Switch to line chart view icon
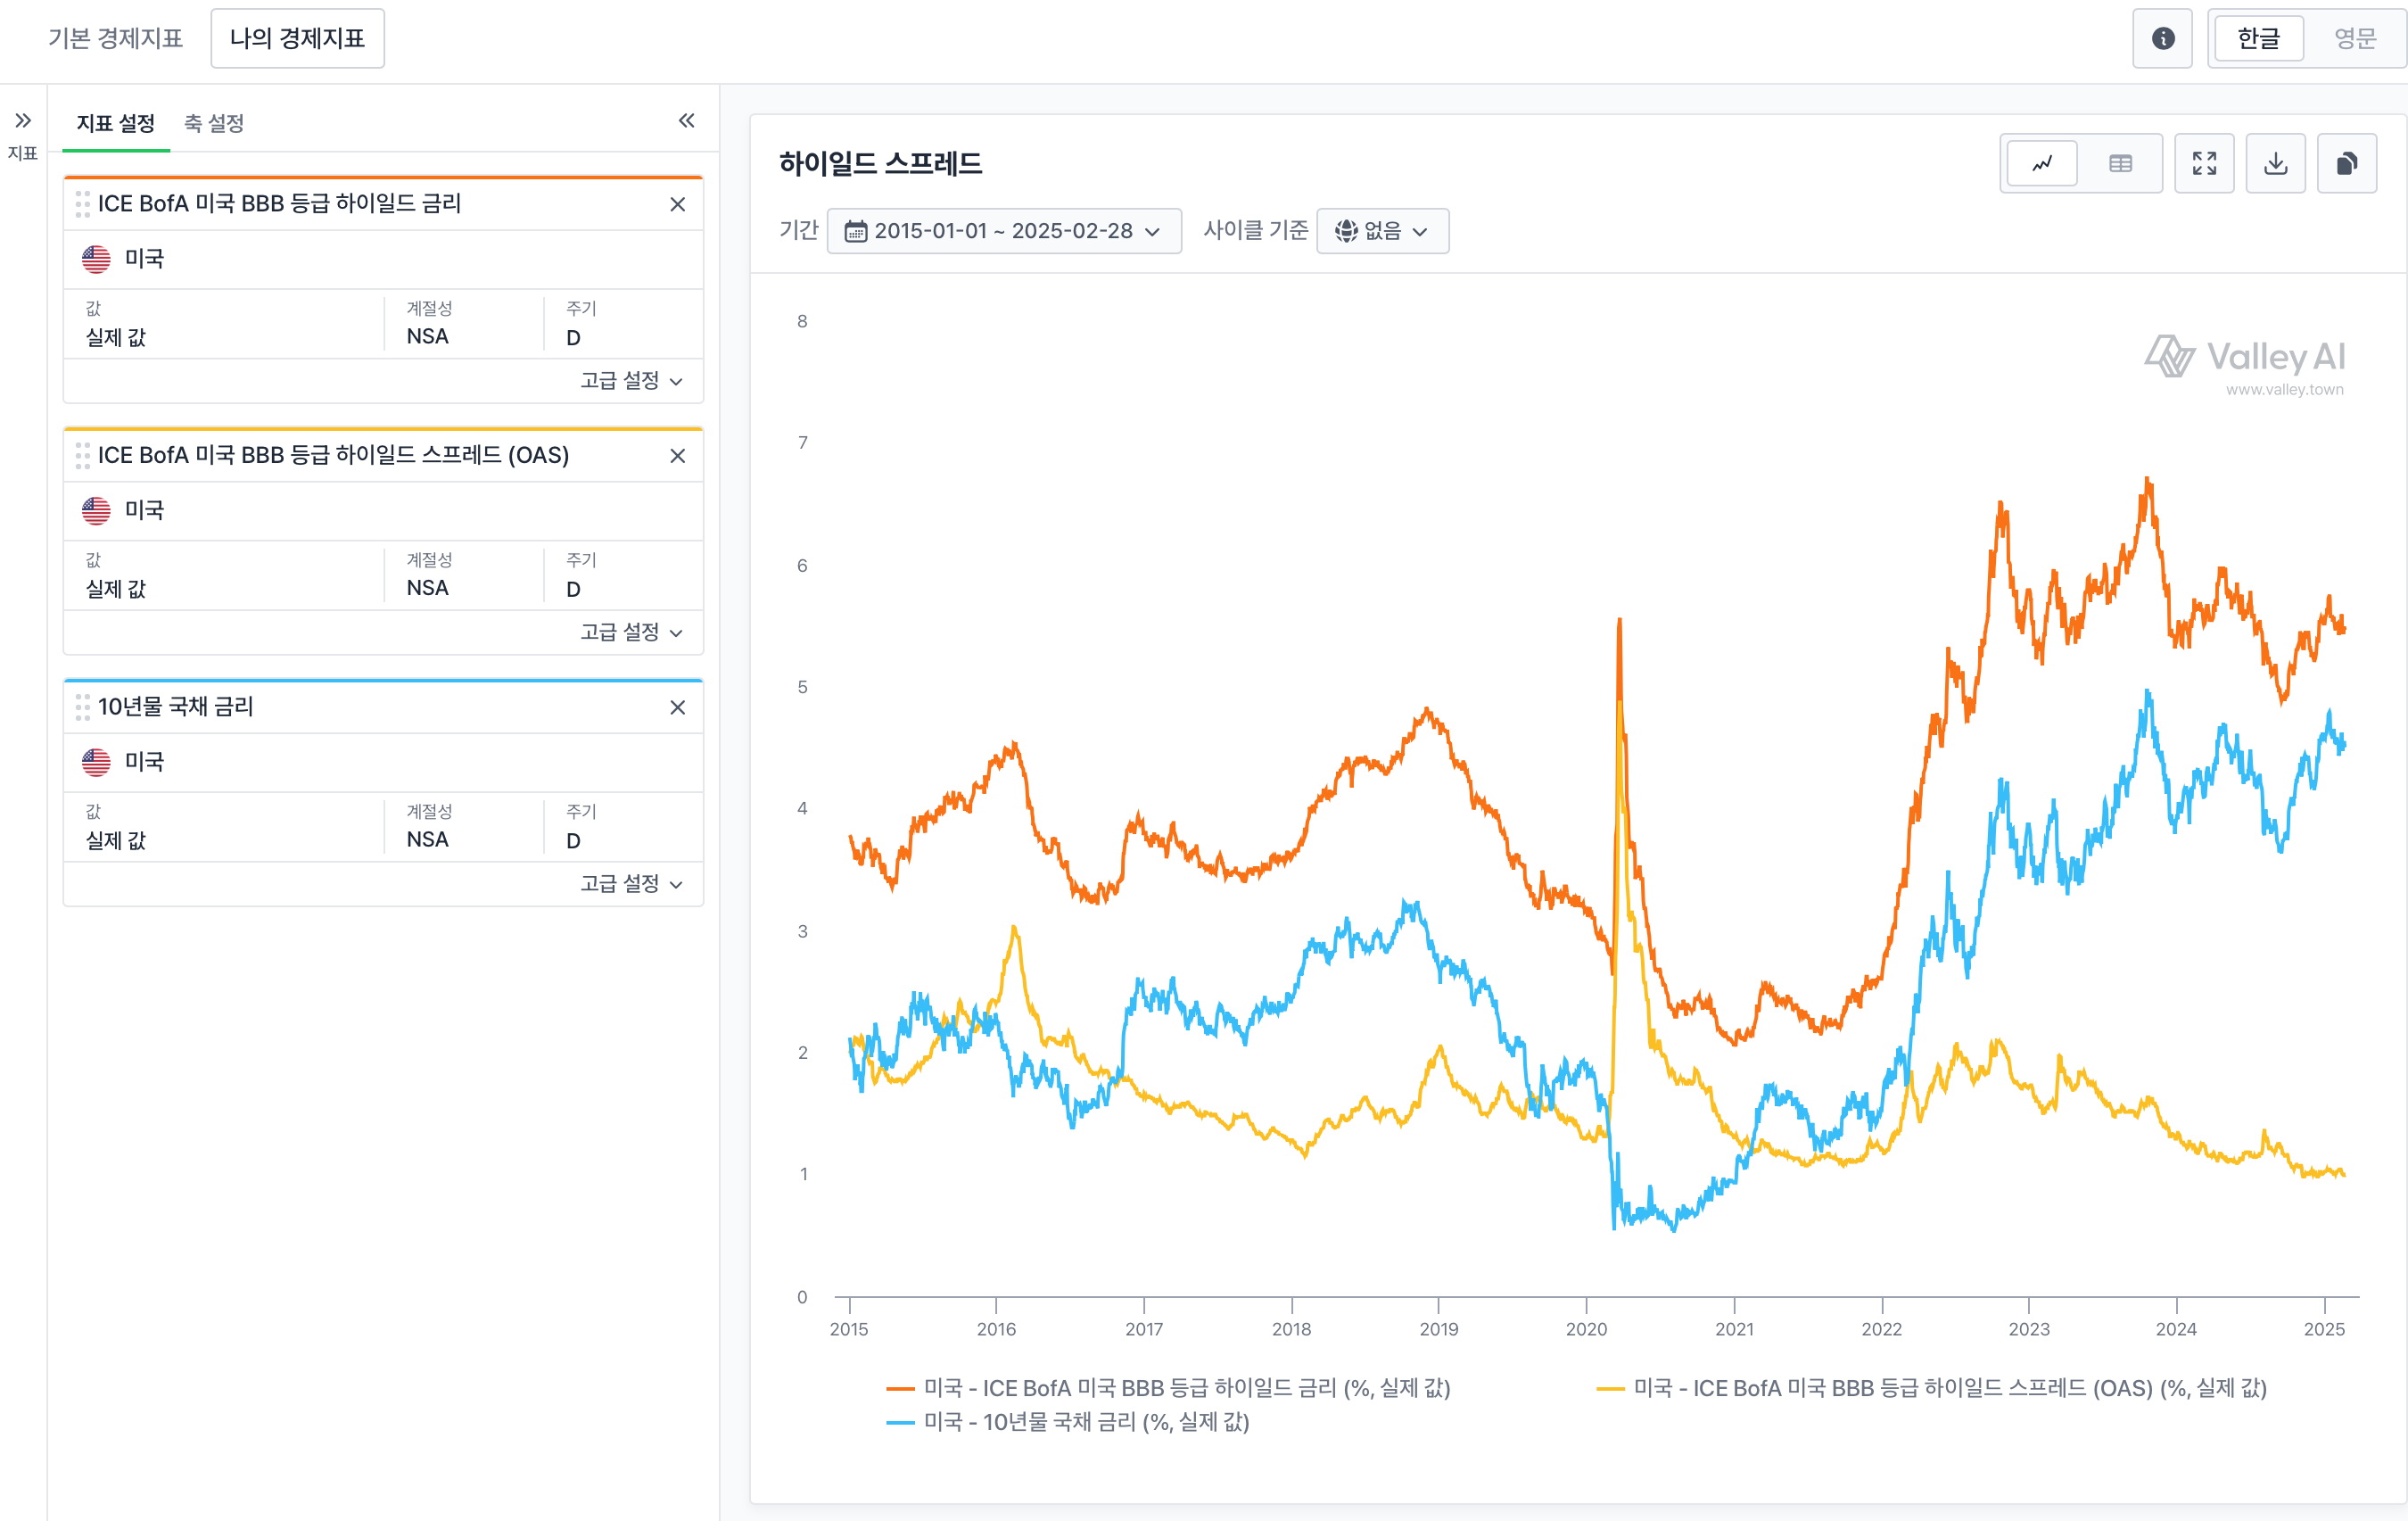This screenshot has width=2408, height=1521. pyautogui.click(x=2042, y=163)
